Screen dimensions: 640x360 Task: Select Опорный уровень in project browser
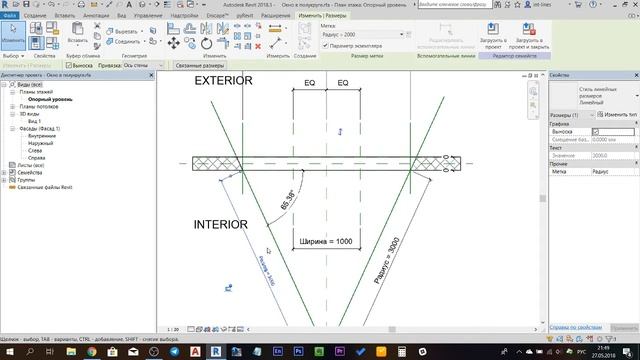click(x=50, y=99)
